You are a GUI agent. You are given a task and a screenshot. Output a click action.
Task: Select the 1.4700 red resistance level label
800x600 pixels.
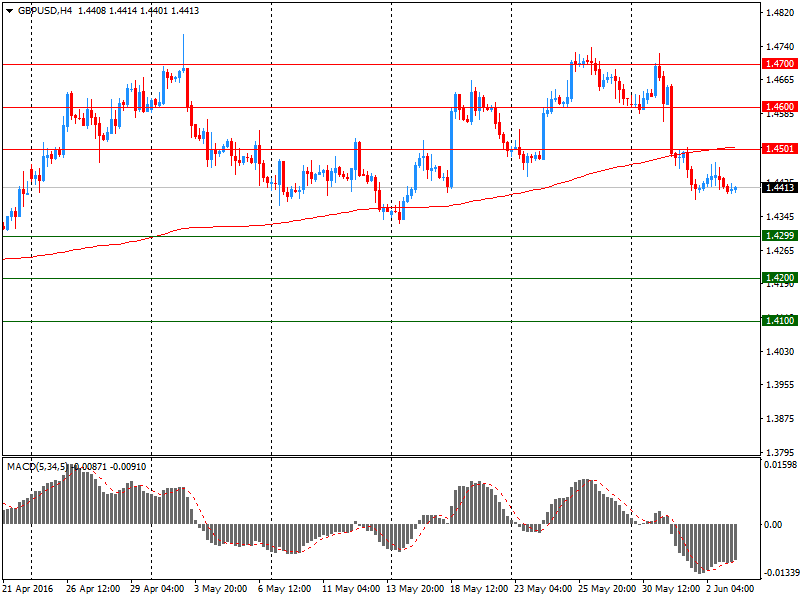(780, 64)
